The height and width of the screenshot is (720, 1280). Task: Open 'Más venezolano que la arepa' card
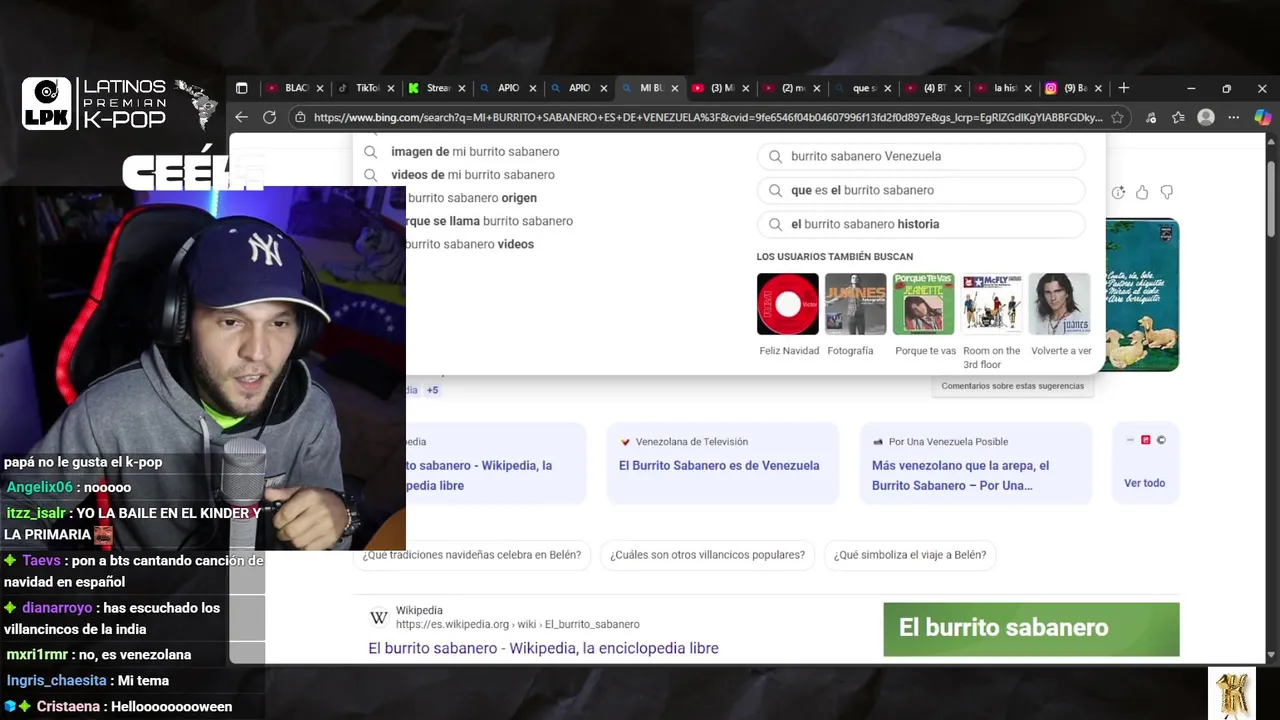pyautogui.click(x=976, y=463)
